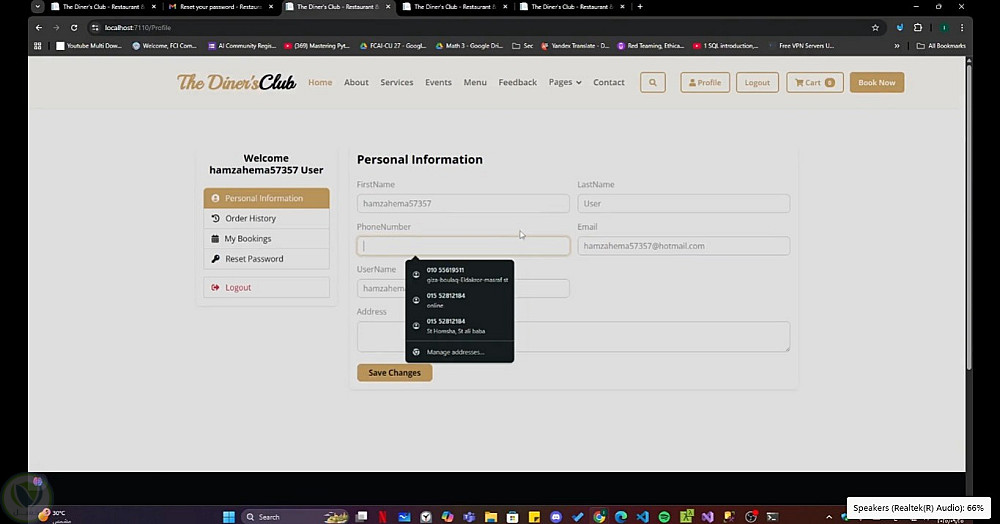
Task: Click Windows taskbar Search box
Action: (x=295, y=516)
